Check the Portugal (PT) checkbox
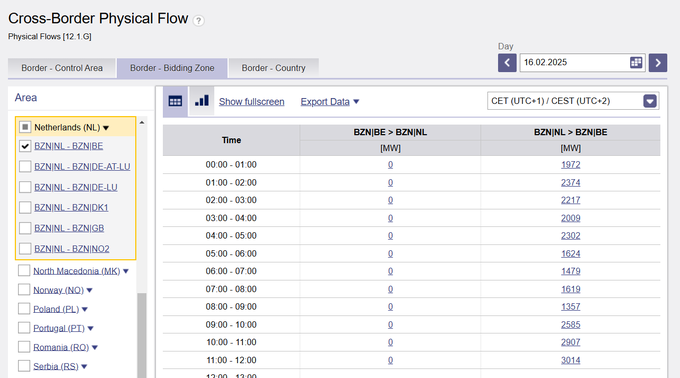Image resolution: width=680 pixels, height=378 pixels. (x=24, y=328)
